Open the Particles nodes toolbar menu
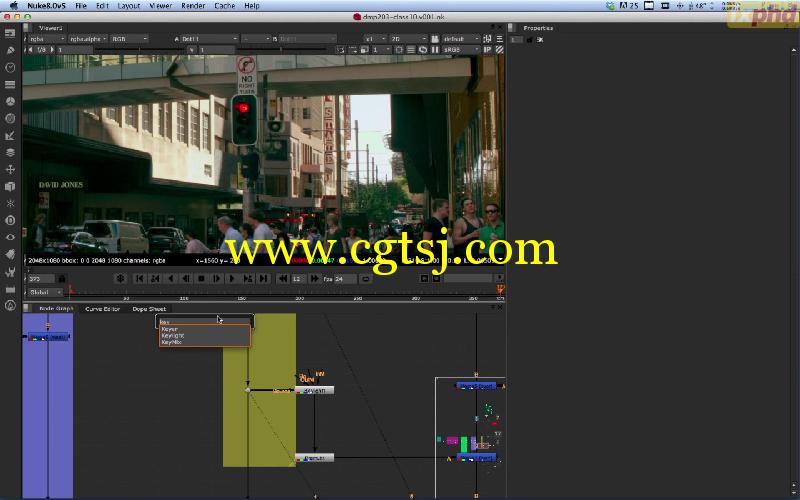The image size is (800, 500). pyautogui.click(x=10, y=204)
